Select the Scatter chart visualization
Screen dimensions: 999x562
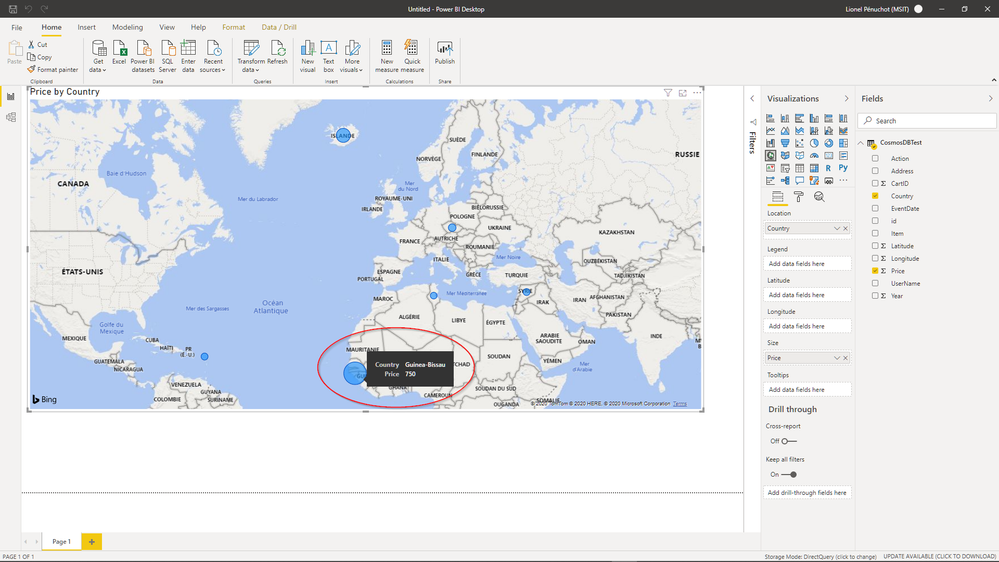pos(800,143)
